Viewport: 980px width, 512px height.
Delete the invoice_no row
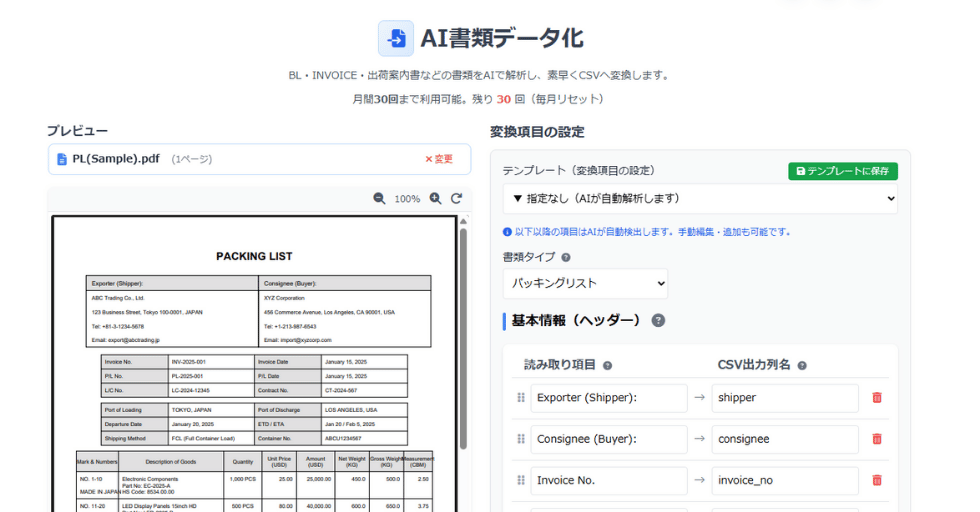877,480
